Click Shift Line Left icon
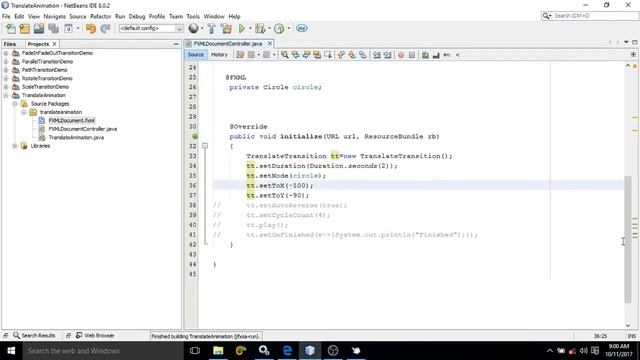Screen dimensions: 640x360 coord(376,55)
